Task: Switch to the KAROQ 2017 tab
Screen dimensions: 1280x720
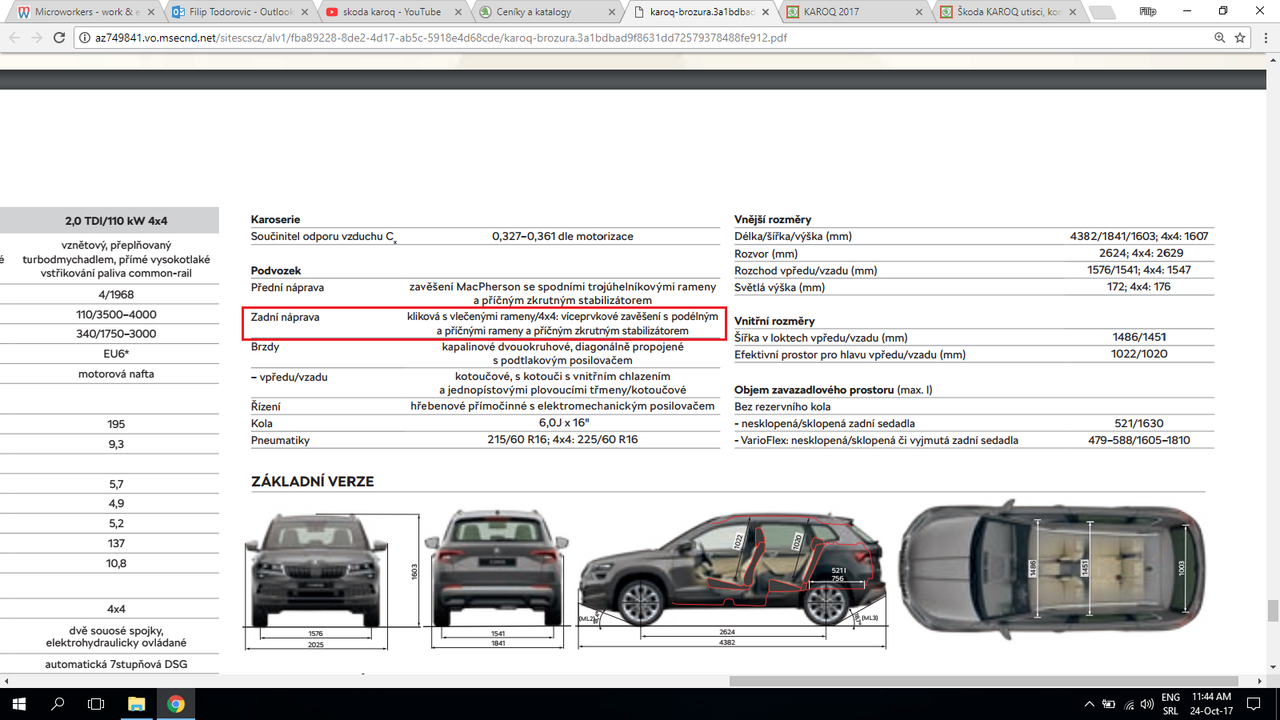Action: (852, 12)
